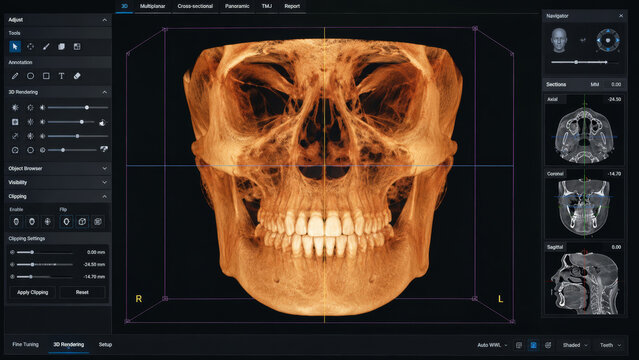Select the eraser annotation tool
The width and height of the screenshot is (639, 360).
[77, 76]
